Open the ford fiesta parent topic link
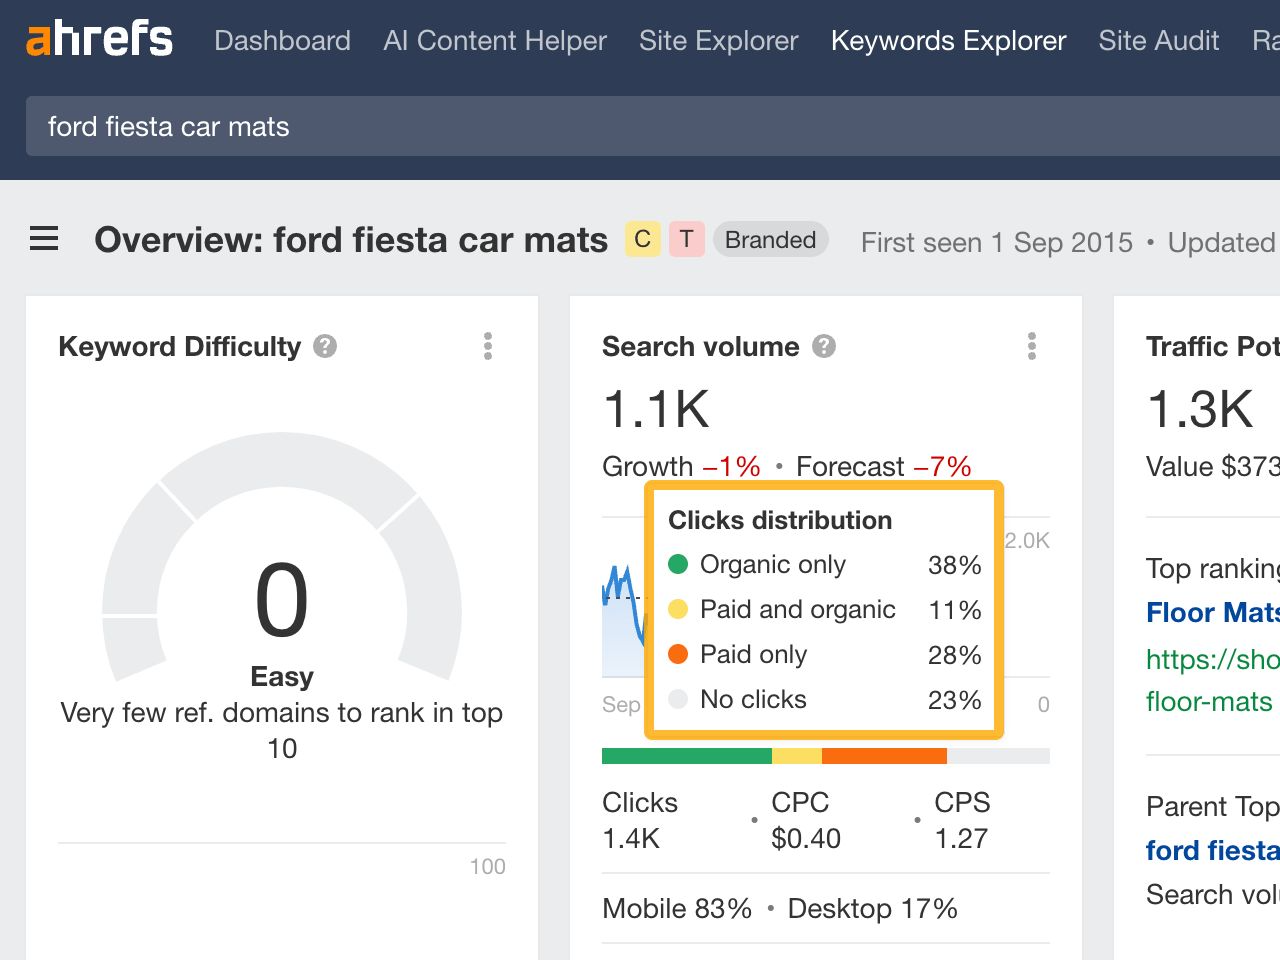This screenshot has height=960, width=1280. [1213, 850]
